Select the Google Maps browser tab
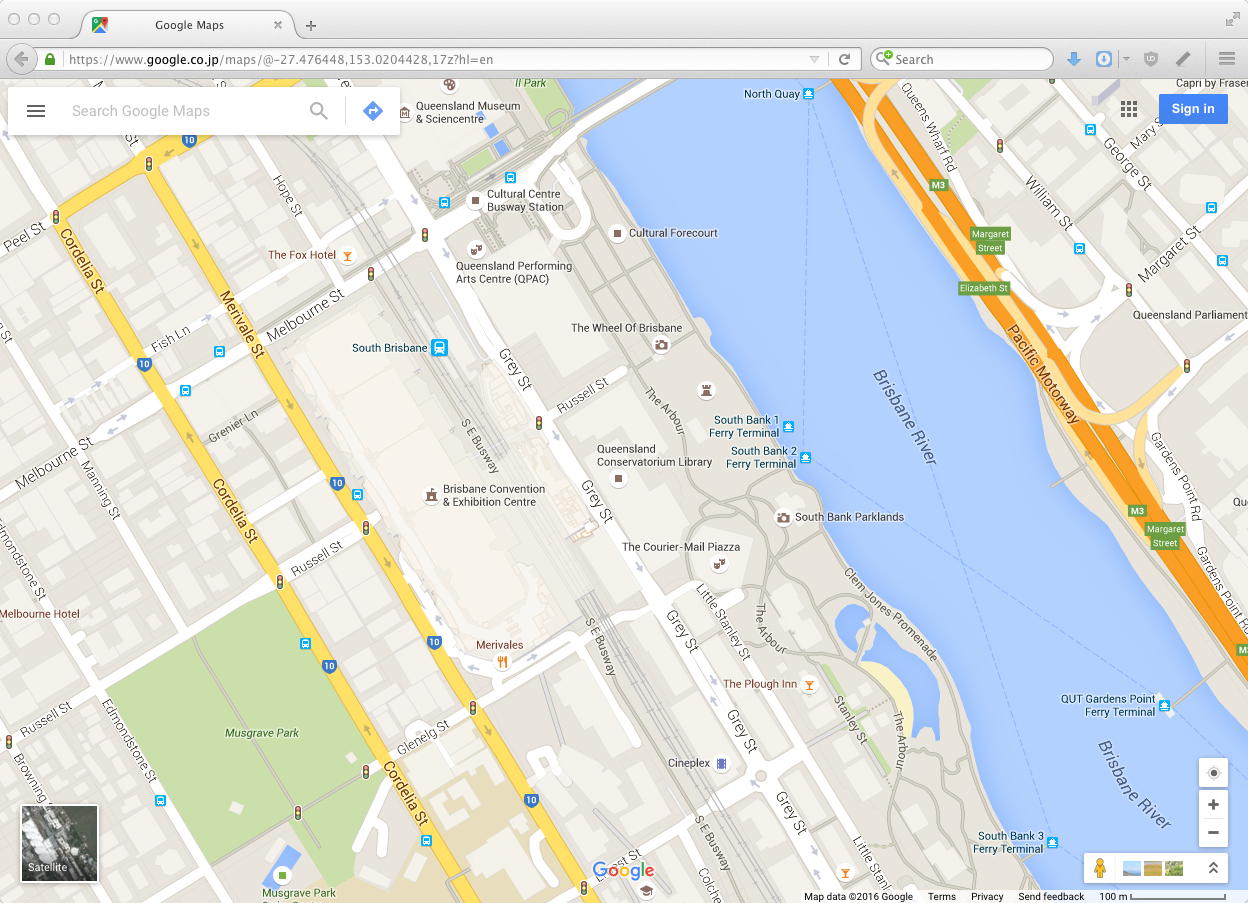 pyautogui.click(x=189, y=25)
